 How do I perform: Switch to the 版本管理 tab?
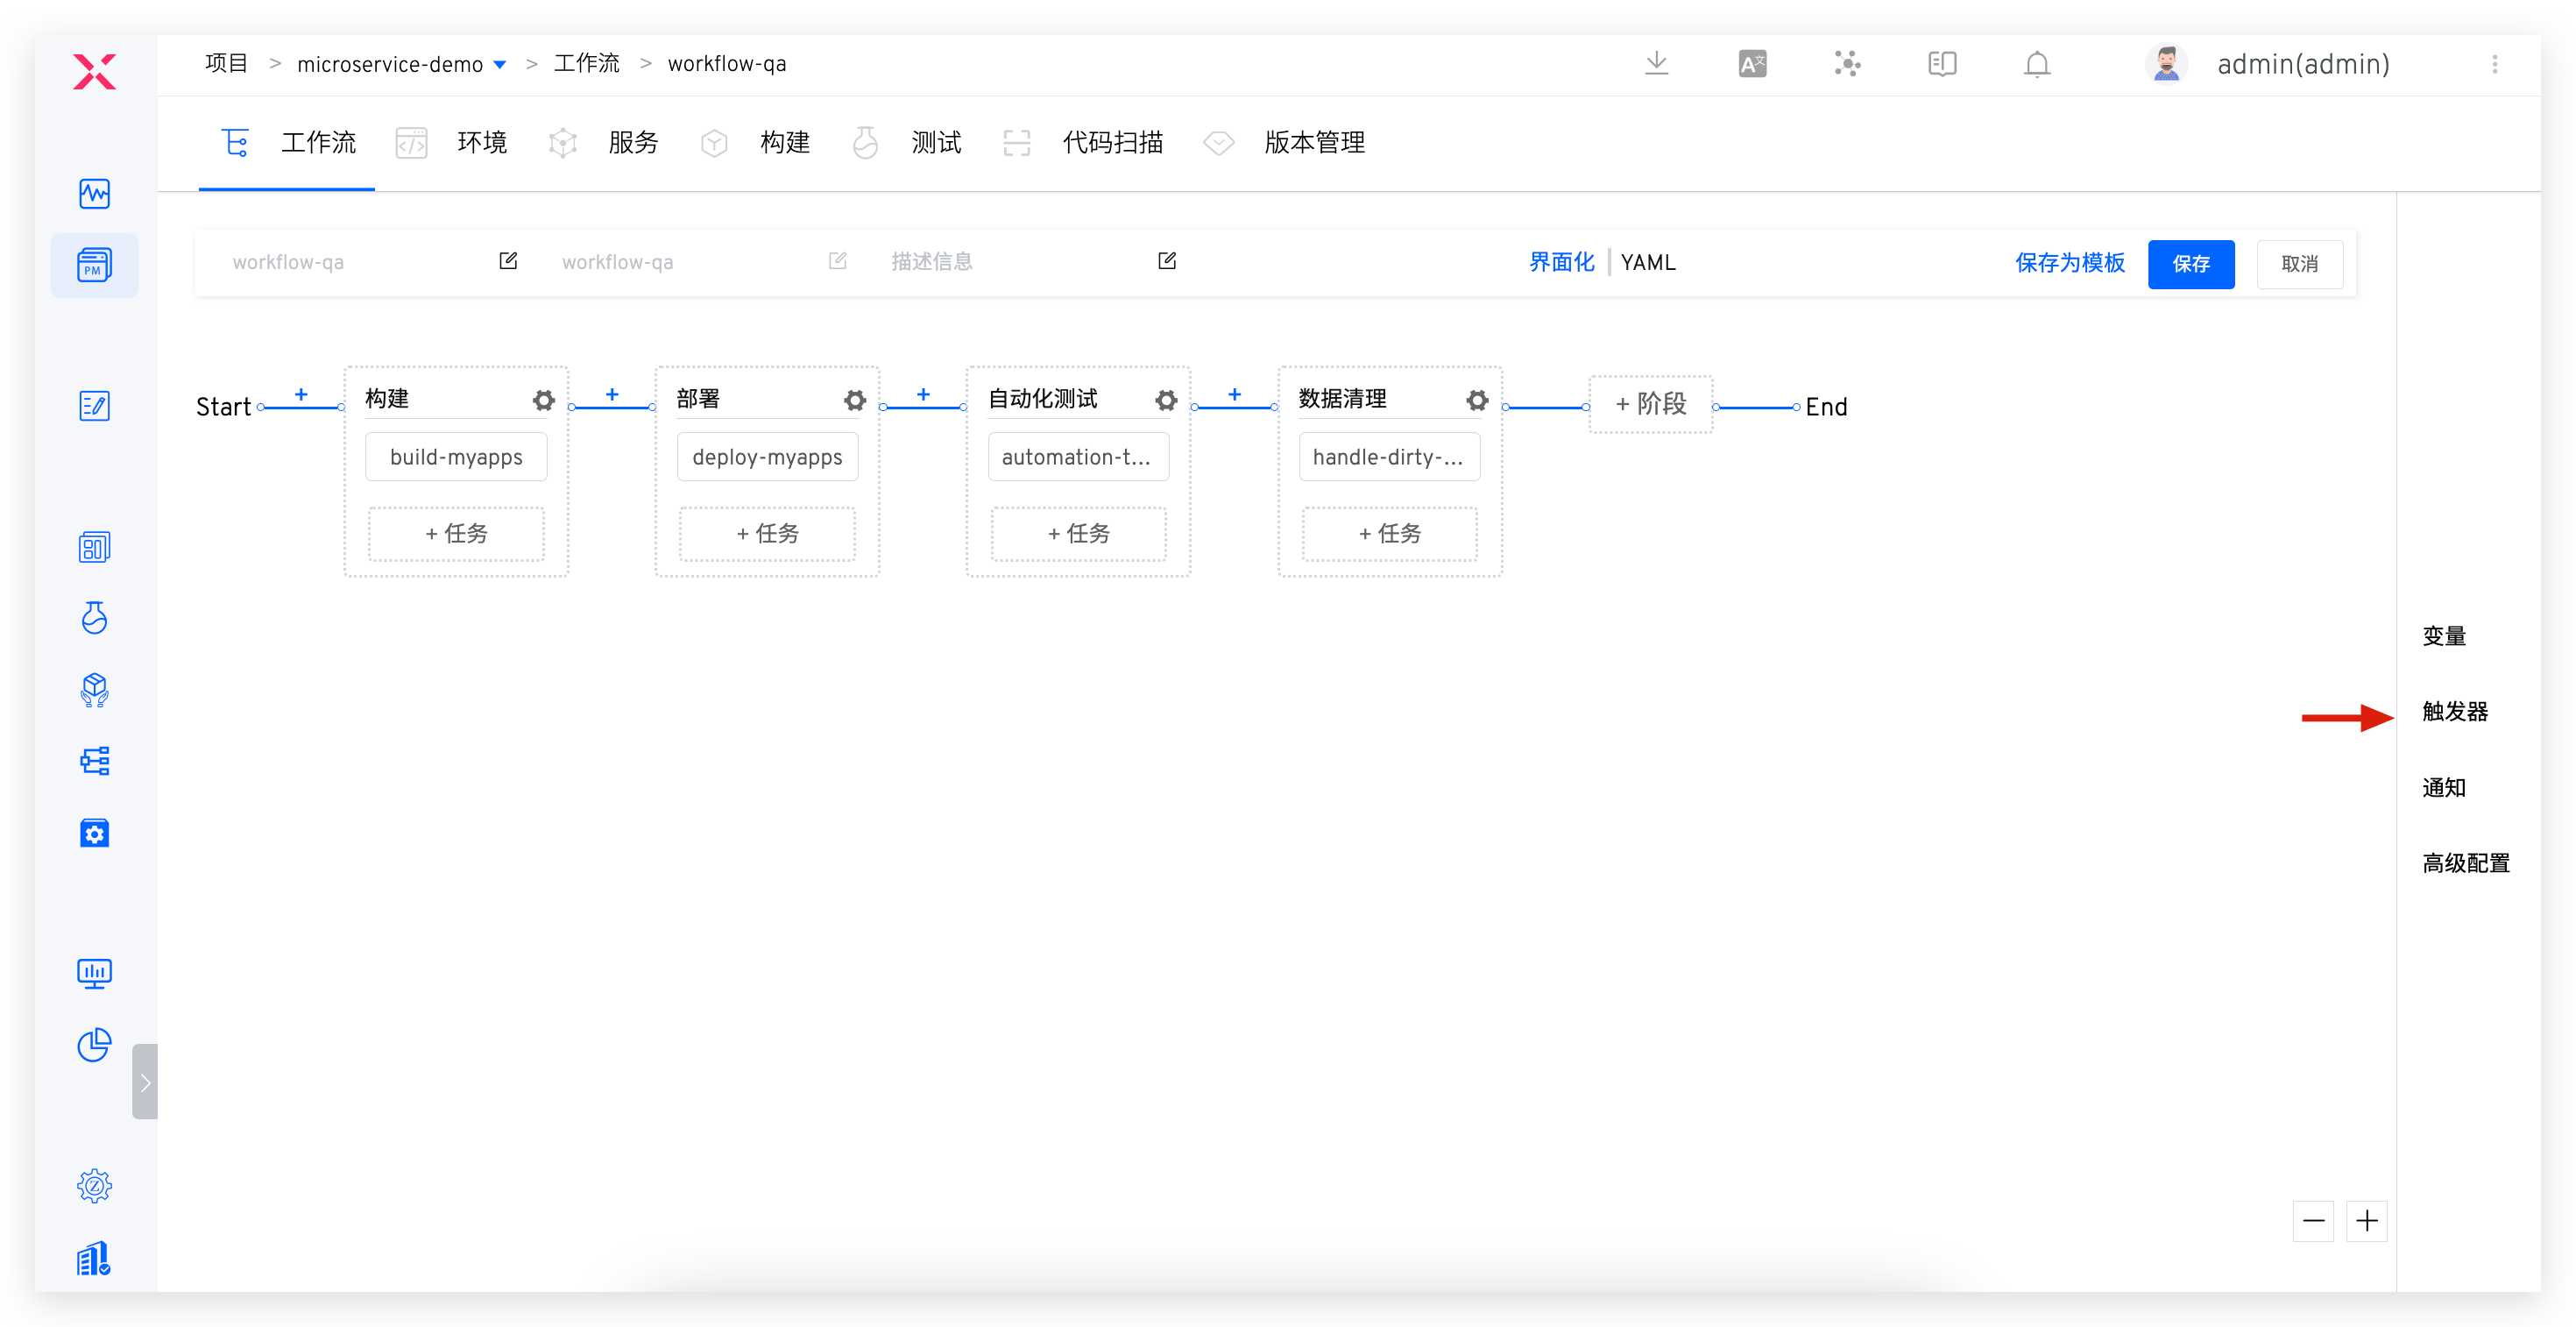(1284, 143)
